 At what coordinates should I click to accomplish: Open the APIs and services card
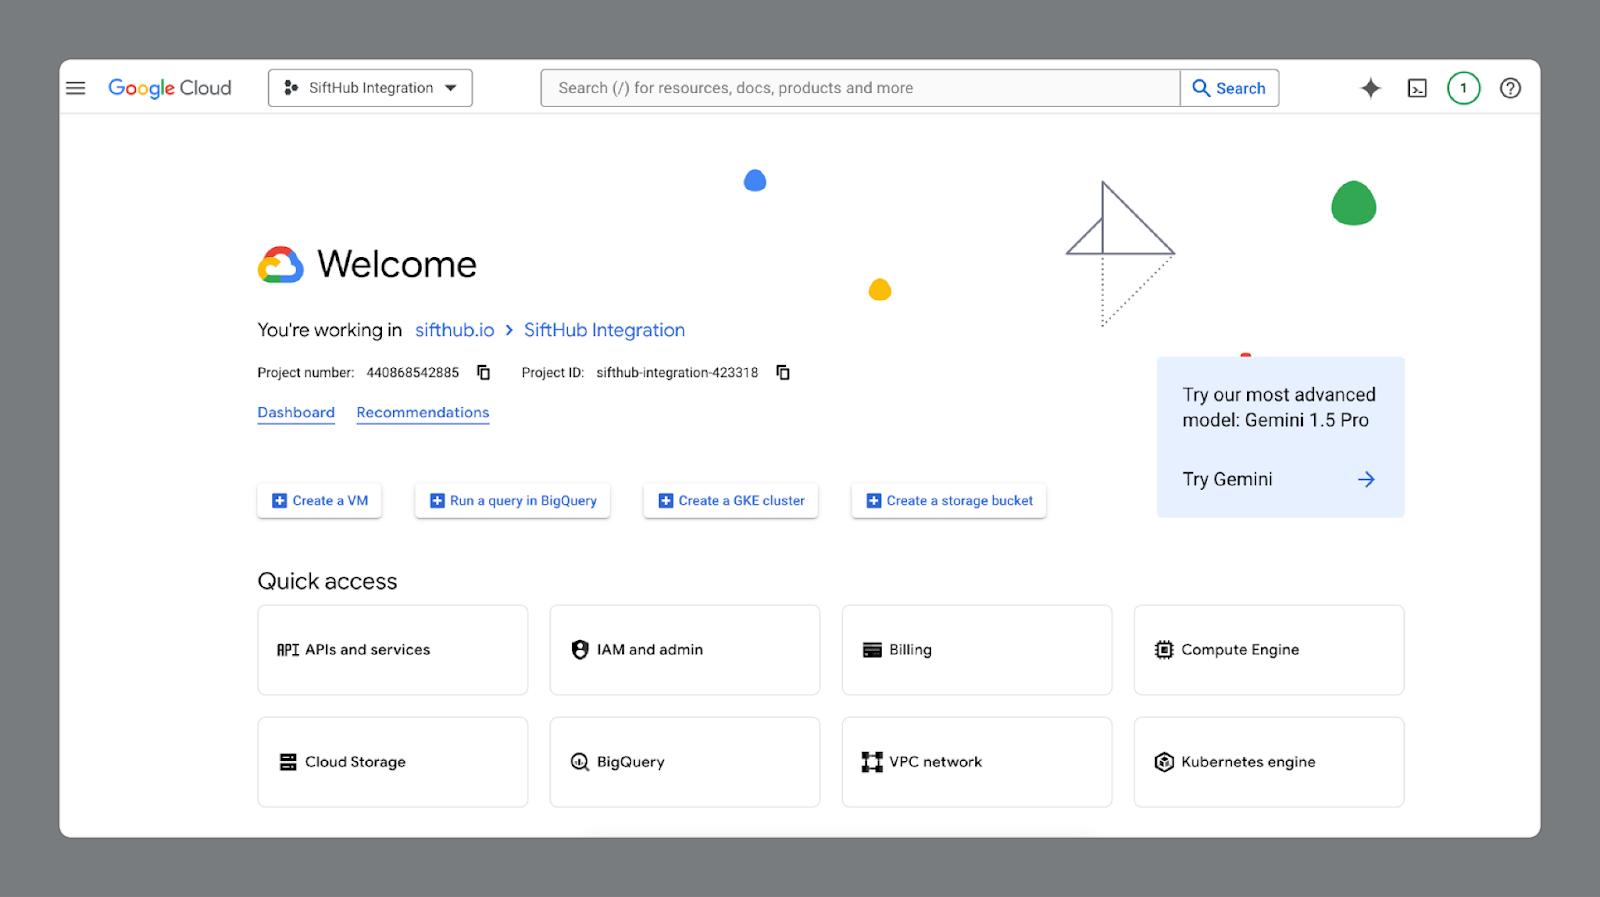[x=393, y=650]
